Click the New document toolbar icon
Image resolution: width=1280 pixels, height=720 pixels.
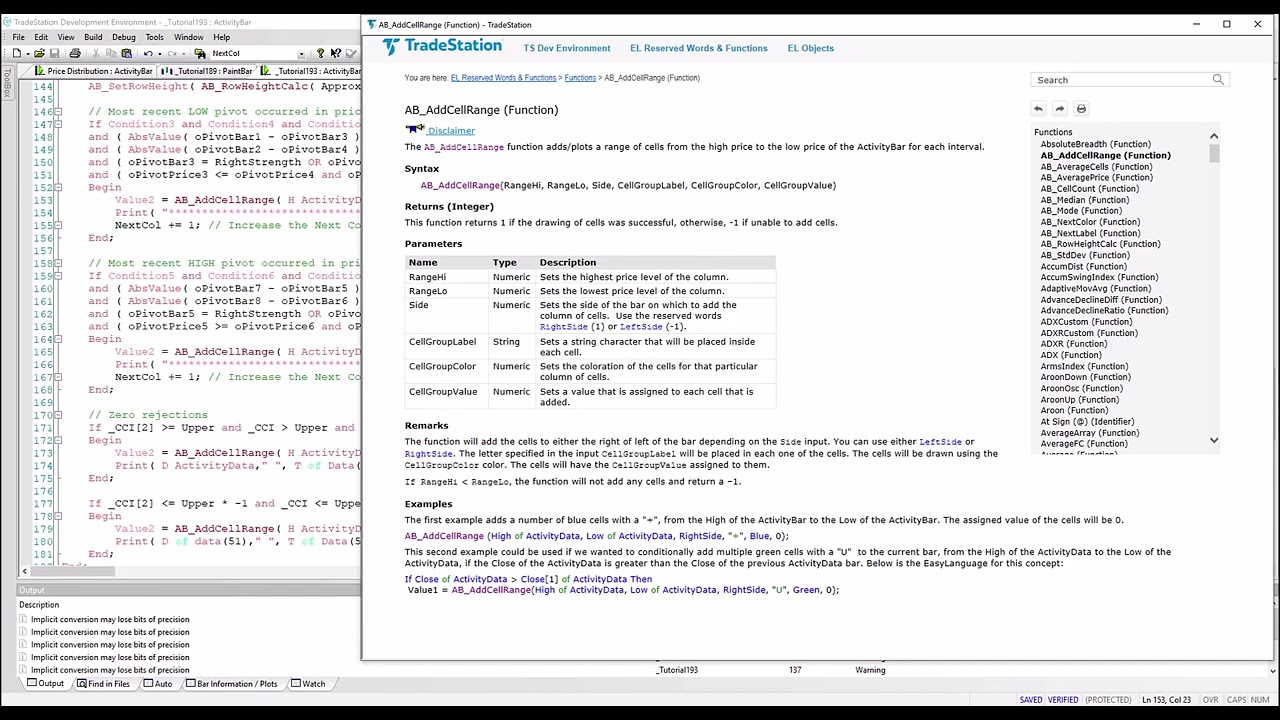click(x=17, y=53)
